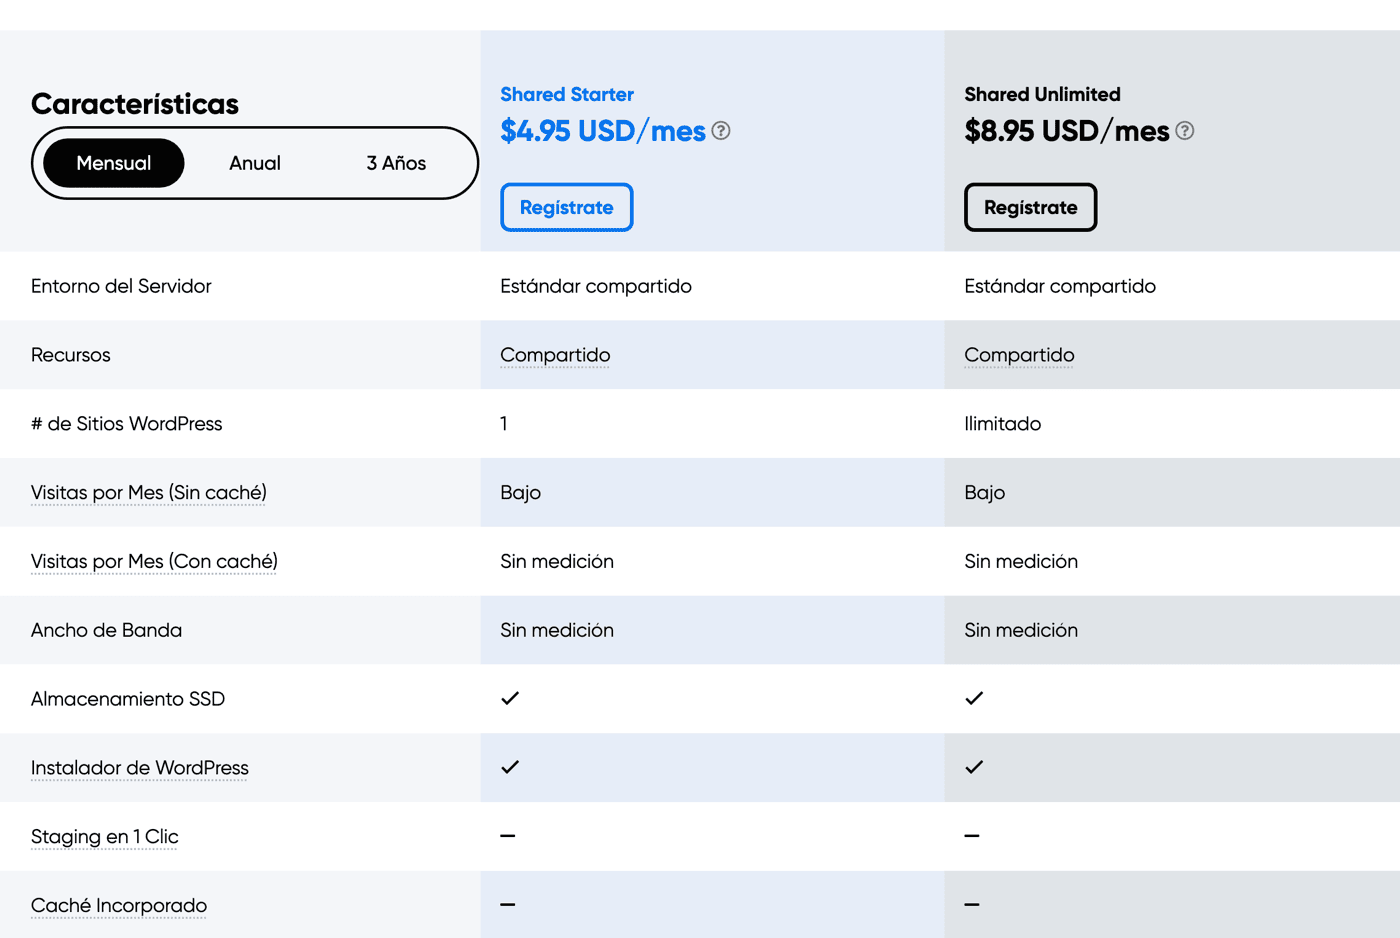Open the Shared Starter plan title
This screenshot has width=1400, height=938.
click(567, 94)
